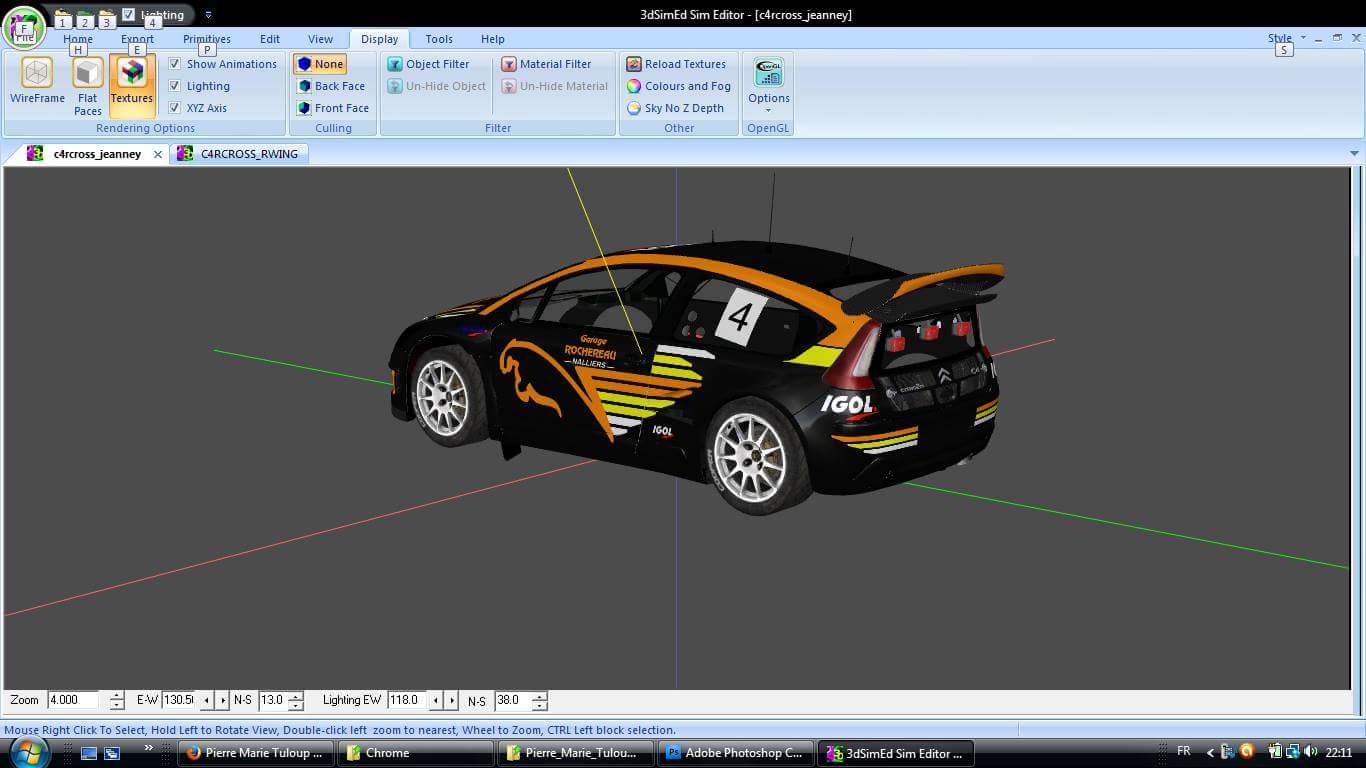
Task: Increase Lighting EW with right arrow
Action: tap(451, 701)
